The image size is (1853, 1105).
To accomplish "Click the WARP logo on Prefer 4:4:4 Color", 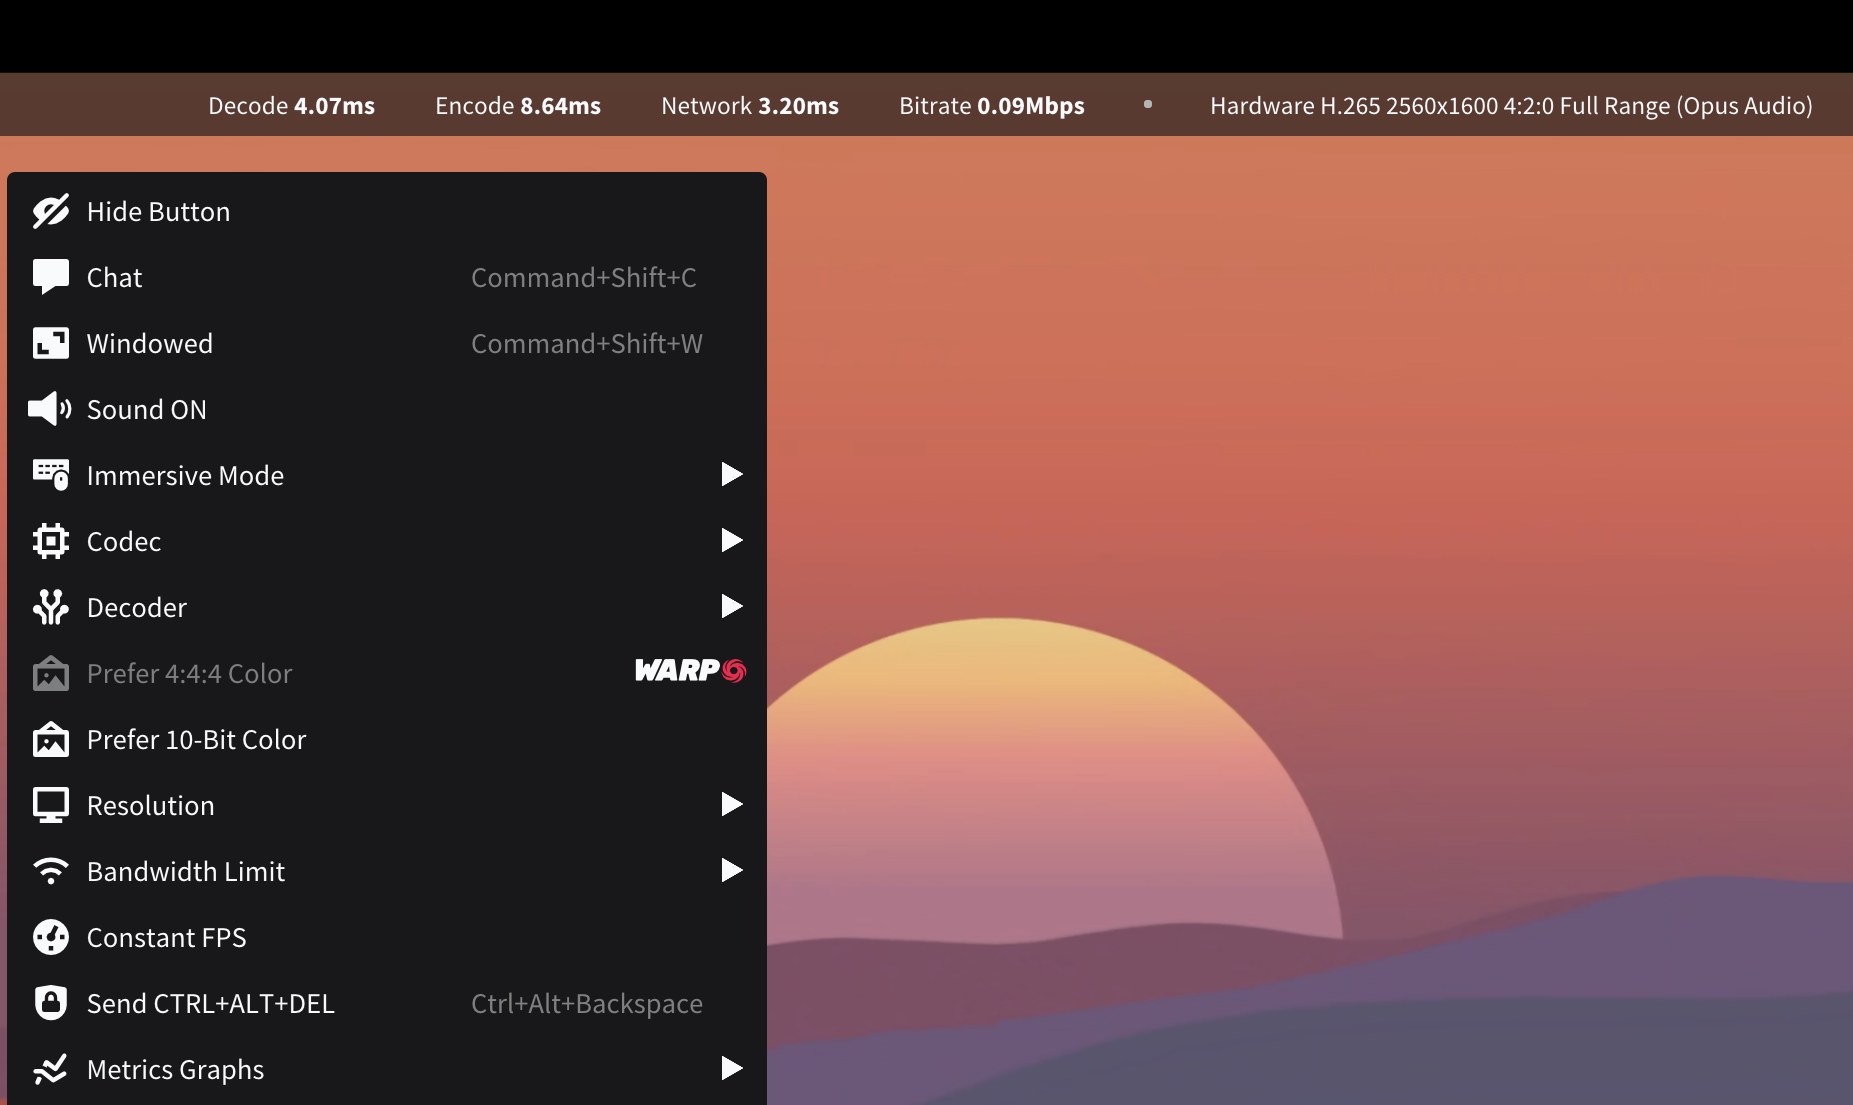I will (x=688, y=671).
